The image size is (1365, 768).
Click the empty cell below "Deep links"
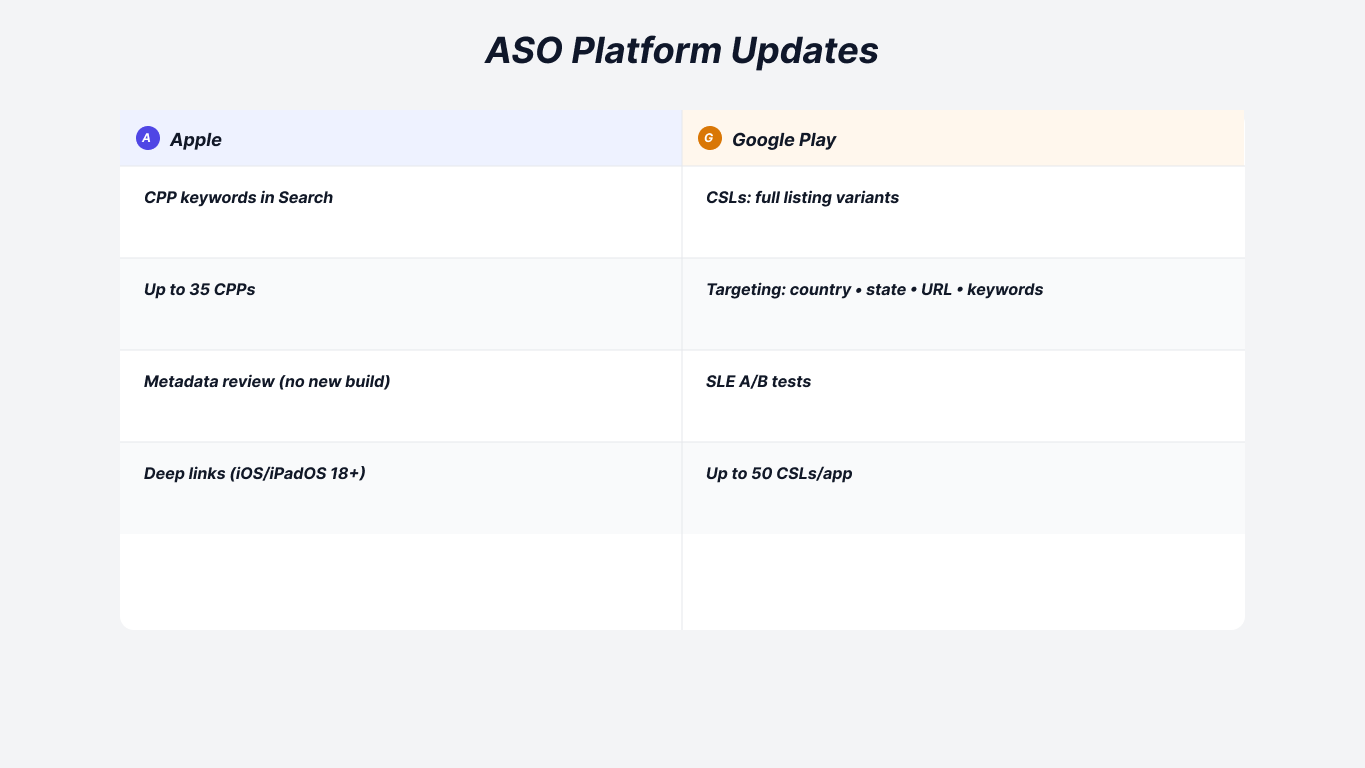(400, 581)
